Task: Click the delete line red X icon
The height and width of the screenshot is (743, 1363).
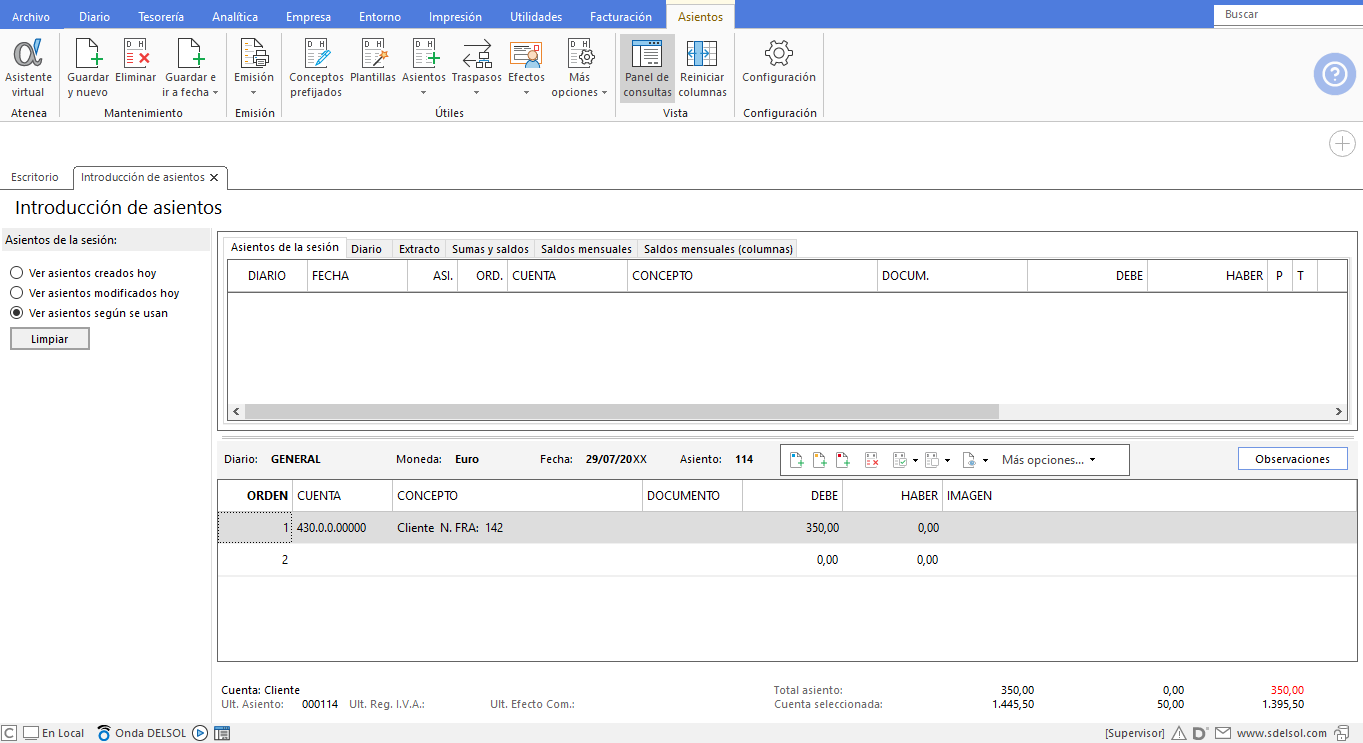Action: coord(871,460)
